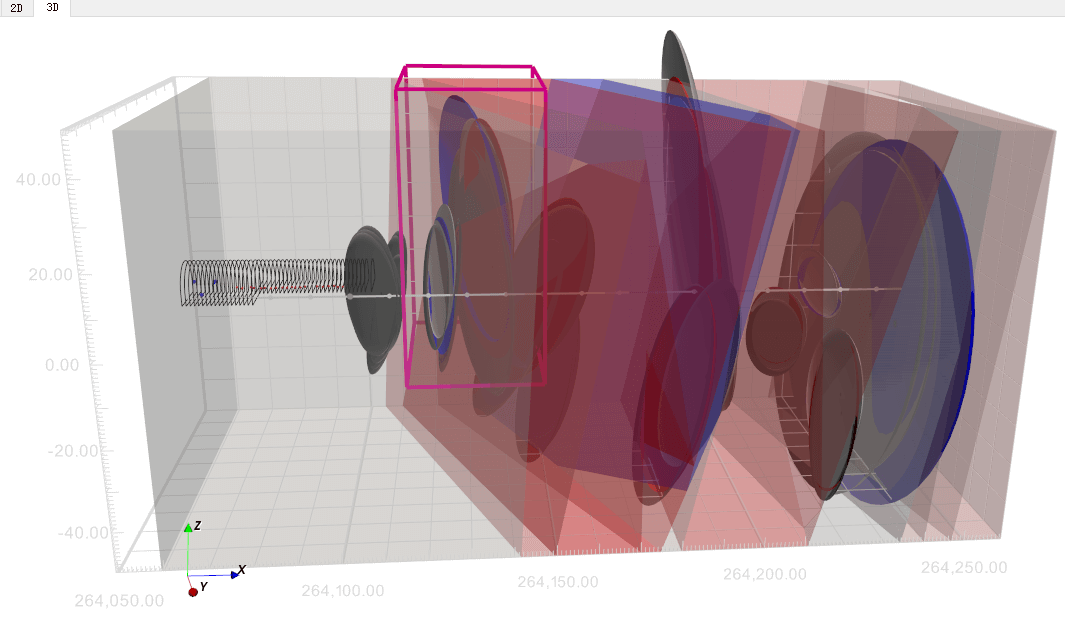This screenshot has width=1065, height=629.
Task: Switch to the 2D view tab
Action: tap(16, 8)
